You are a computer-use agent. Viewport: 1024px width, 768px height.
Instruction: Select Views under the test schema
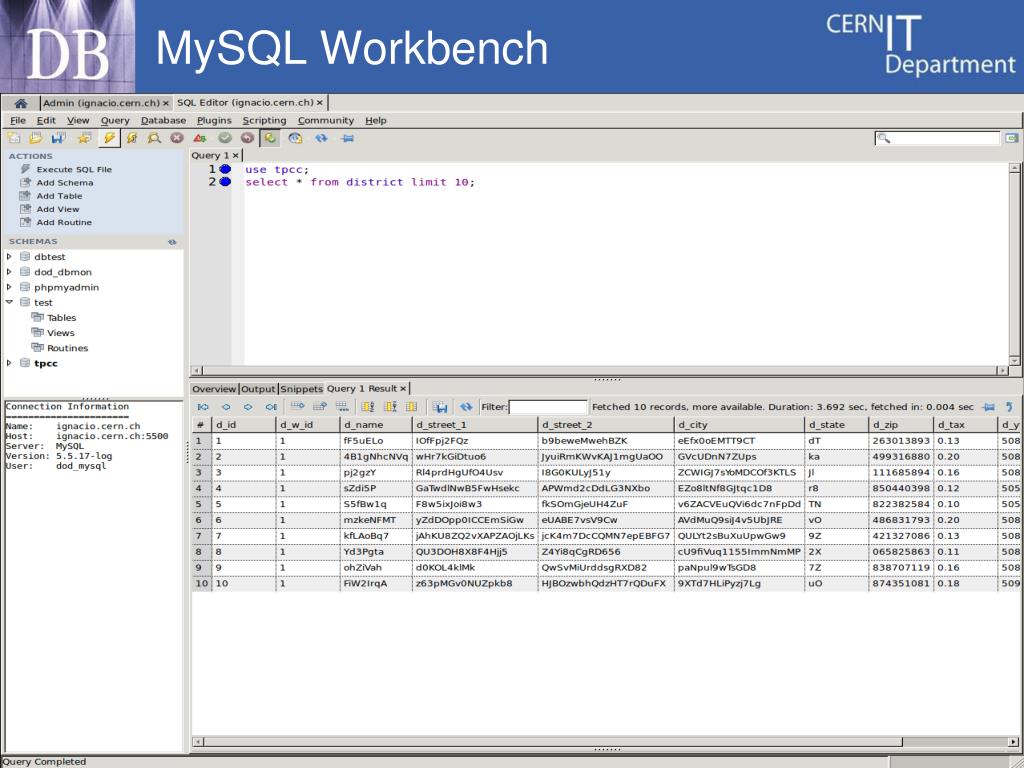61,332
